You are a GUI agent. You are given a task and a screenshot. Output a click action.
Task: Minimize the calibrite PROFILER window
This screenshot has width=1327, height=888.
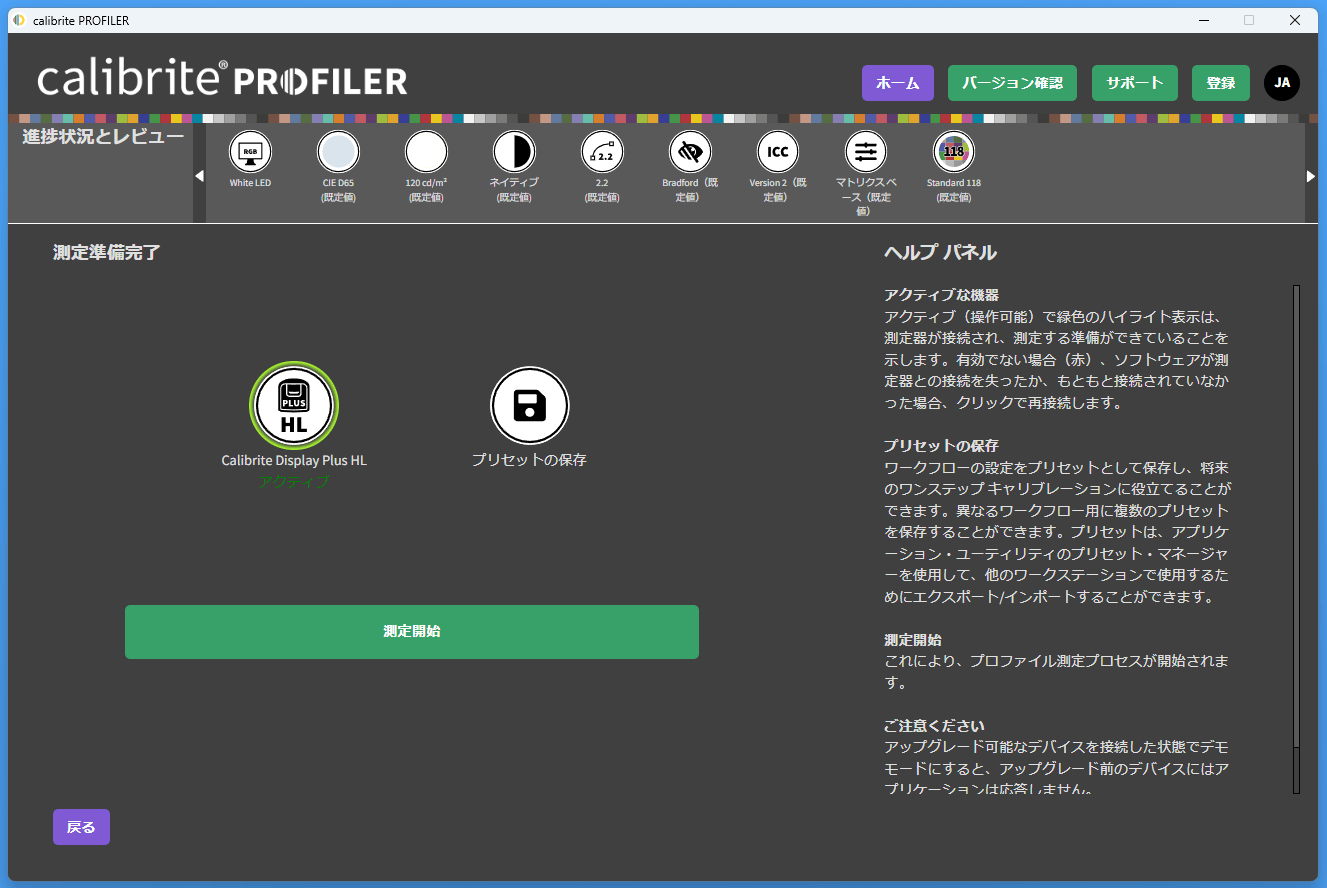[1203, 20]
